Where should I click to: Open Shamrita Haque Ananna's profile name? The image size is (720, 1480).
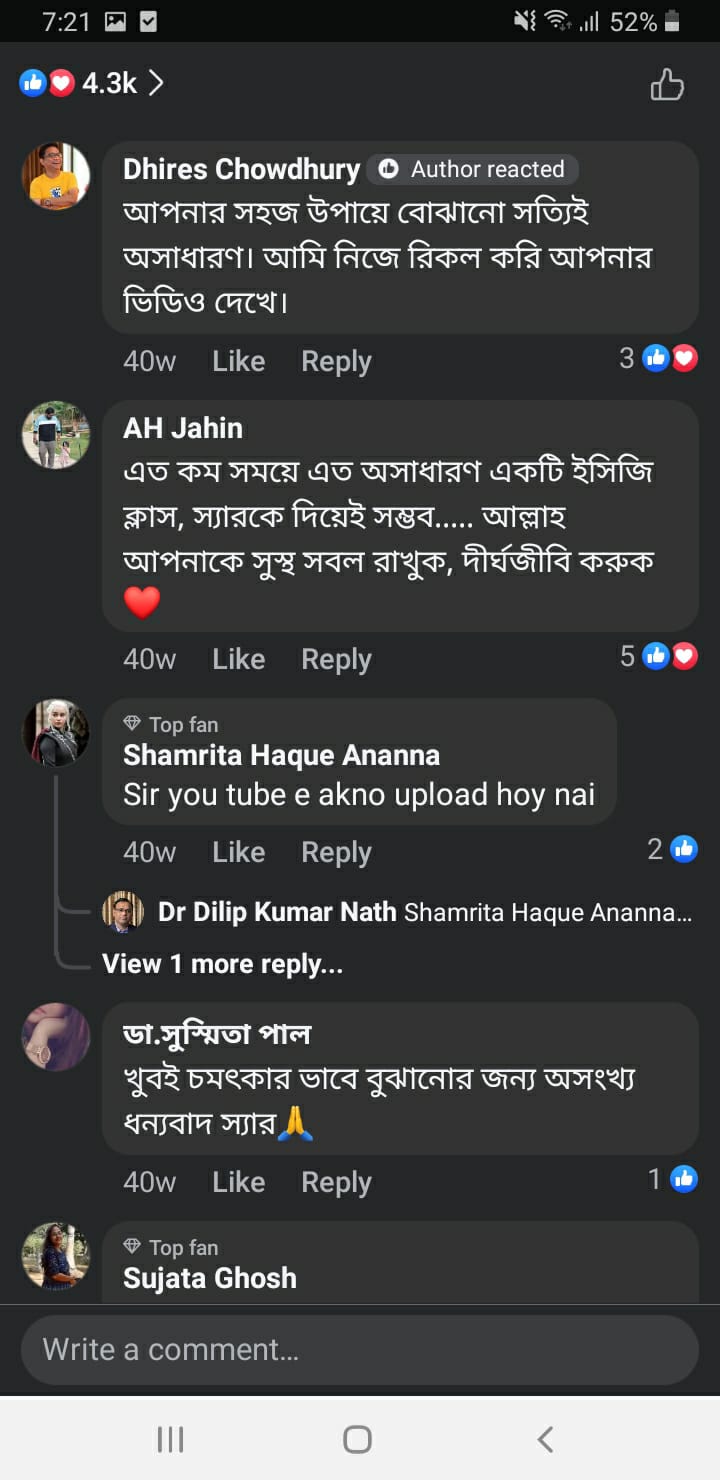tap(281, 755)
